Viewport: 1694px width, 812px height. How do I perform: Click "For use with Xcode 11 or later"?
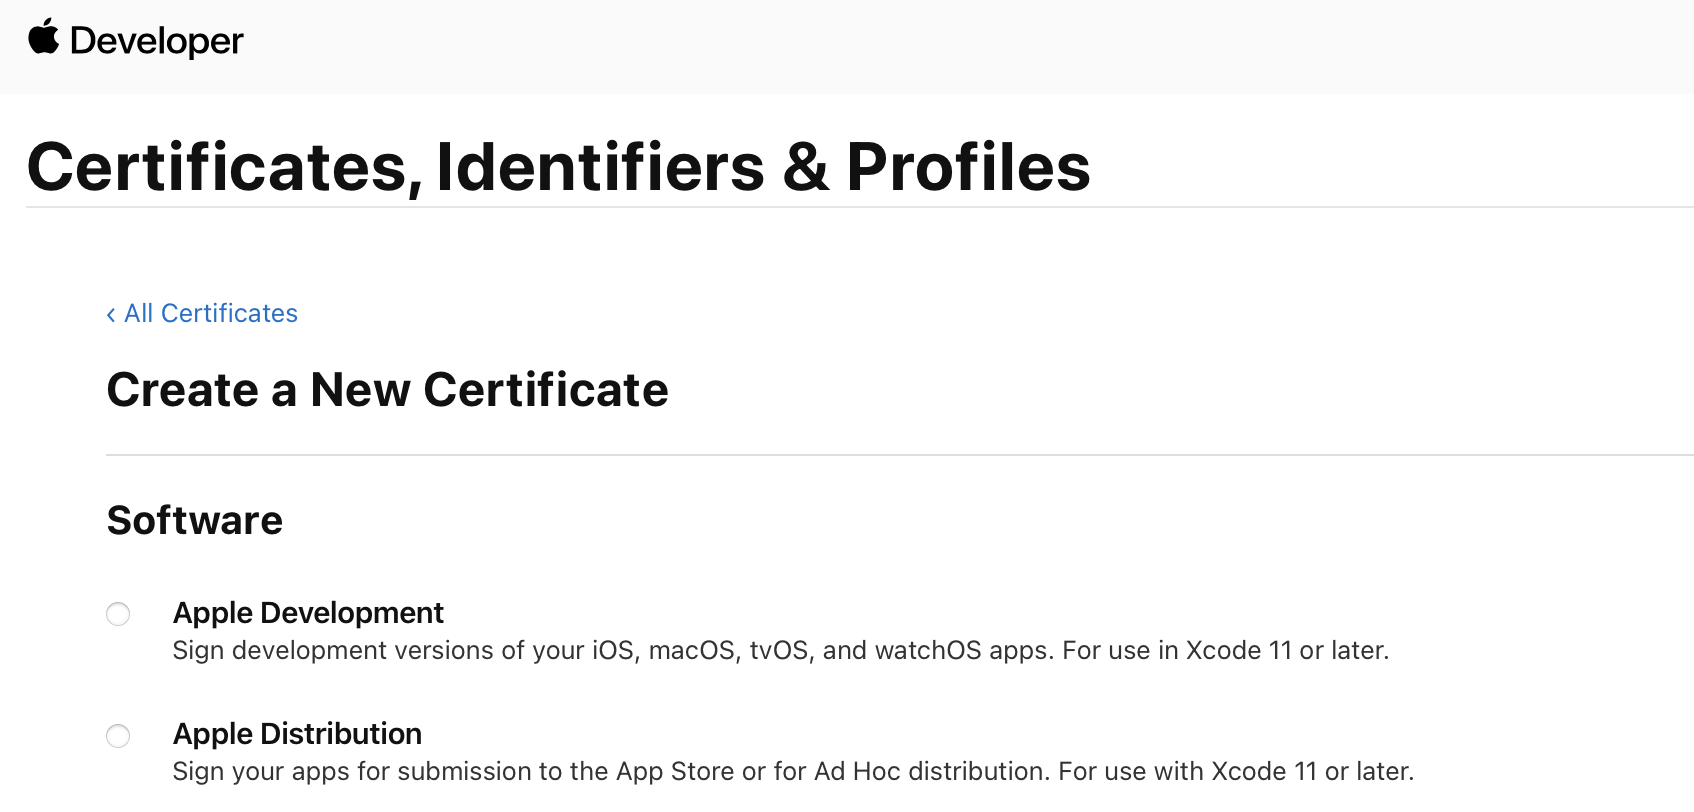coord(1236,772)
